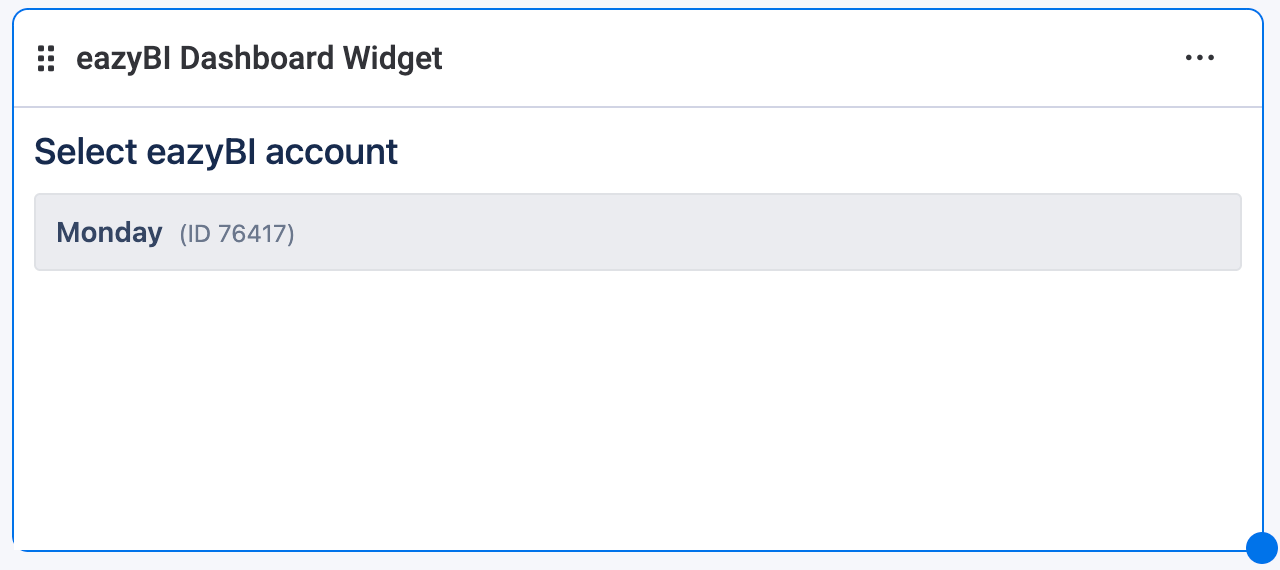Click the word eazyBI in the widget title
The height and width of the screenshot is (570, 1280).
coord(124,59)
